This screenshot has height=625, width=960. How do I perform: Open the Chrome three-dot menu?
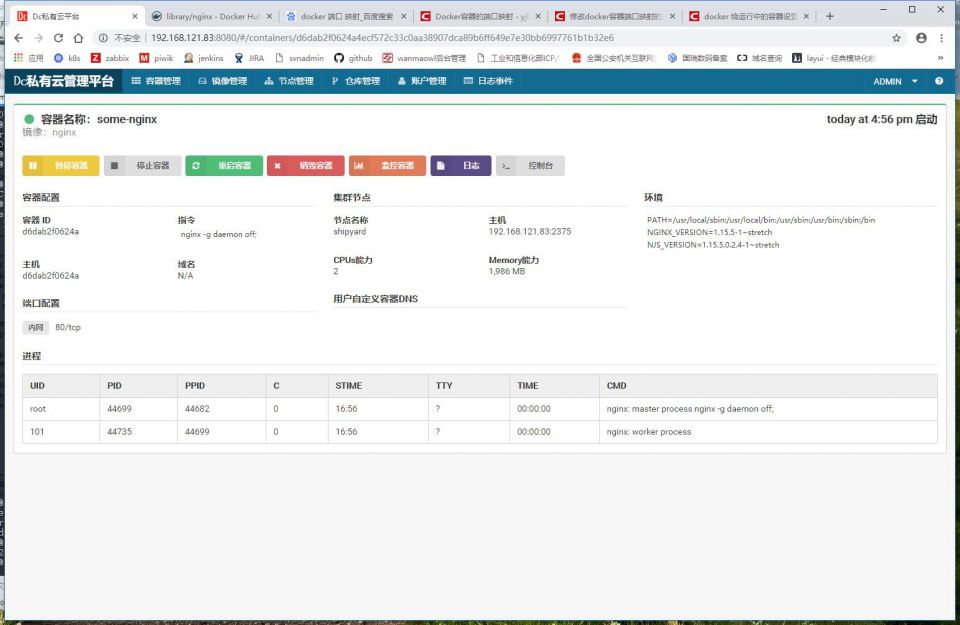[945, 38]
